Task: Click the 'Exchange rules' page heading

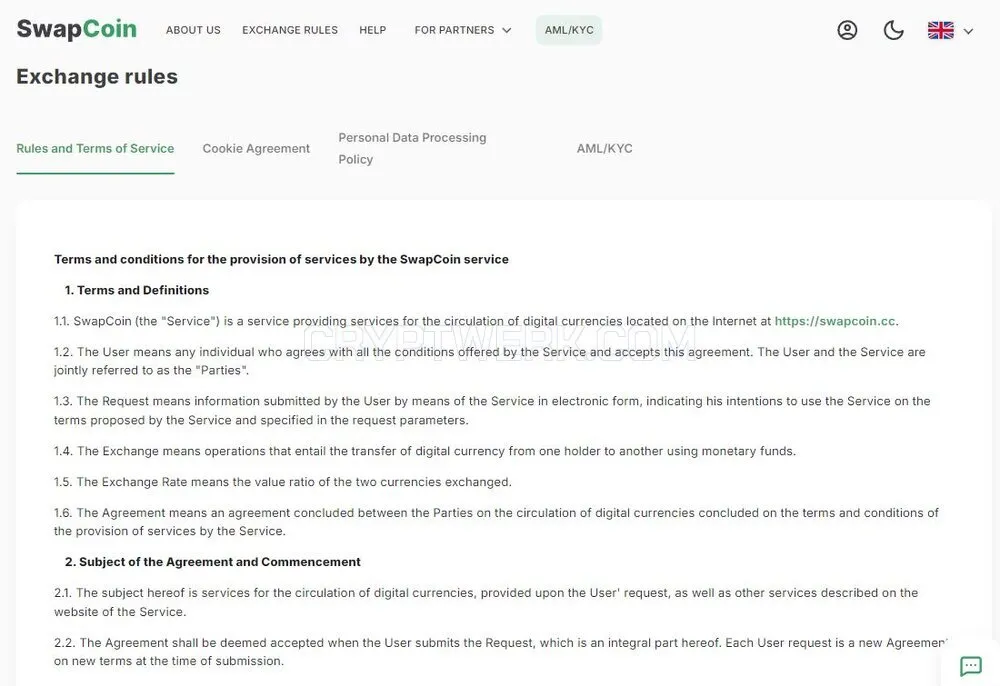Action: (x=97, y=77)
